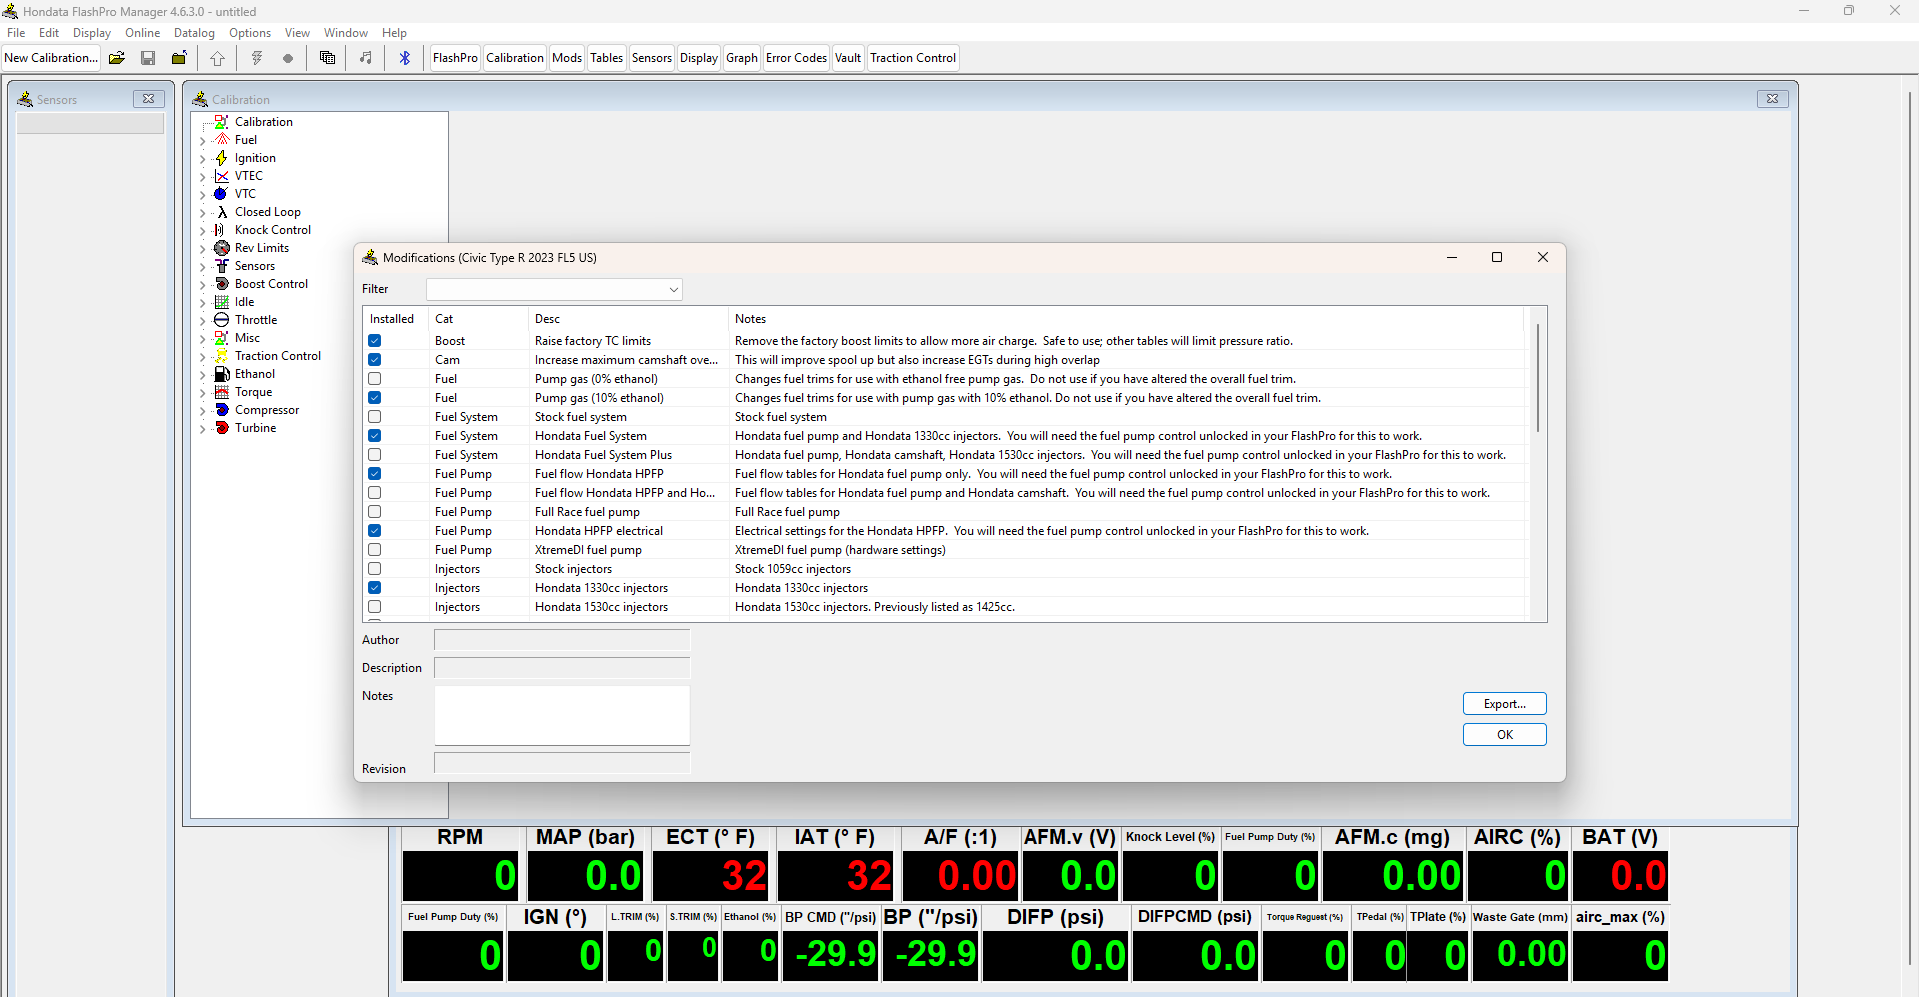
Task: Click the lightning bolt toolbar icon
Action: (257, 58)
